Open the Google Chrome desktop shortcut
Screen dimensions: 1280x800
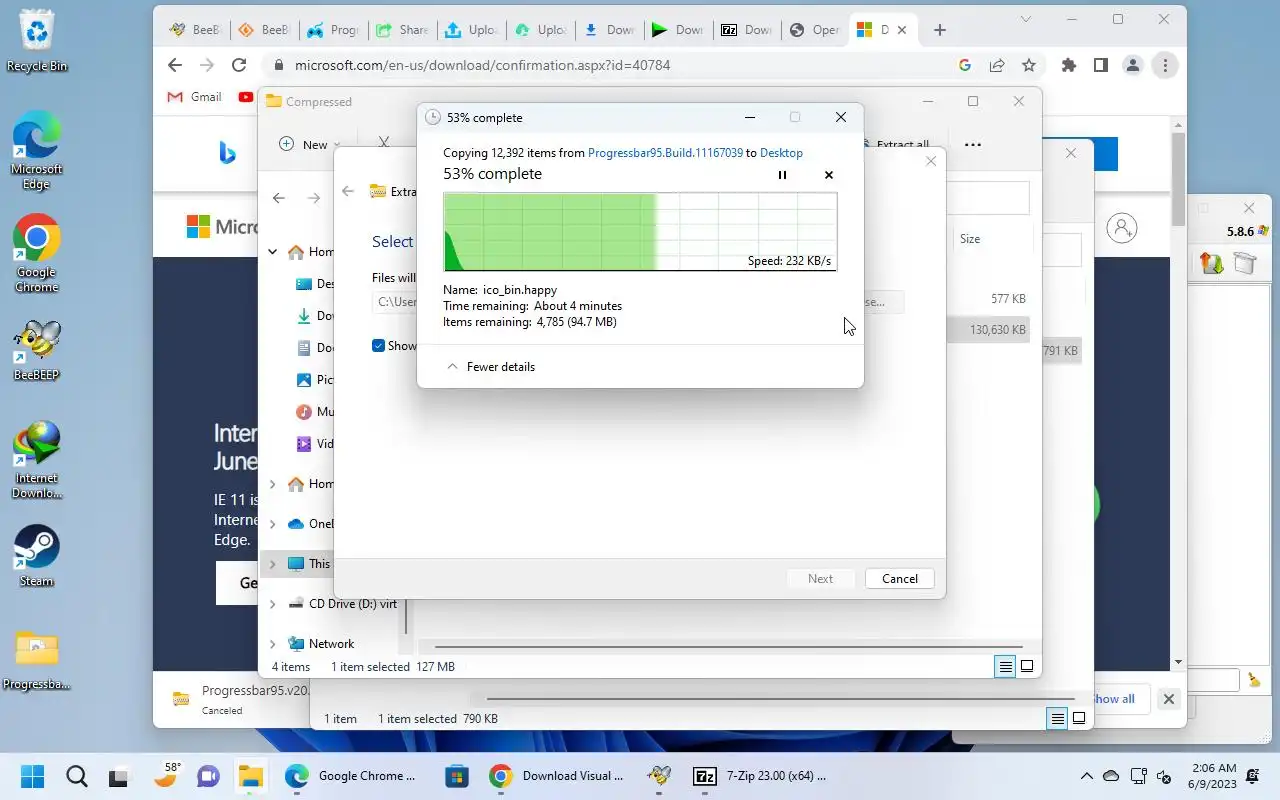pos(37,254)
